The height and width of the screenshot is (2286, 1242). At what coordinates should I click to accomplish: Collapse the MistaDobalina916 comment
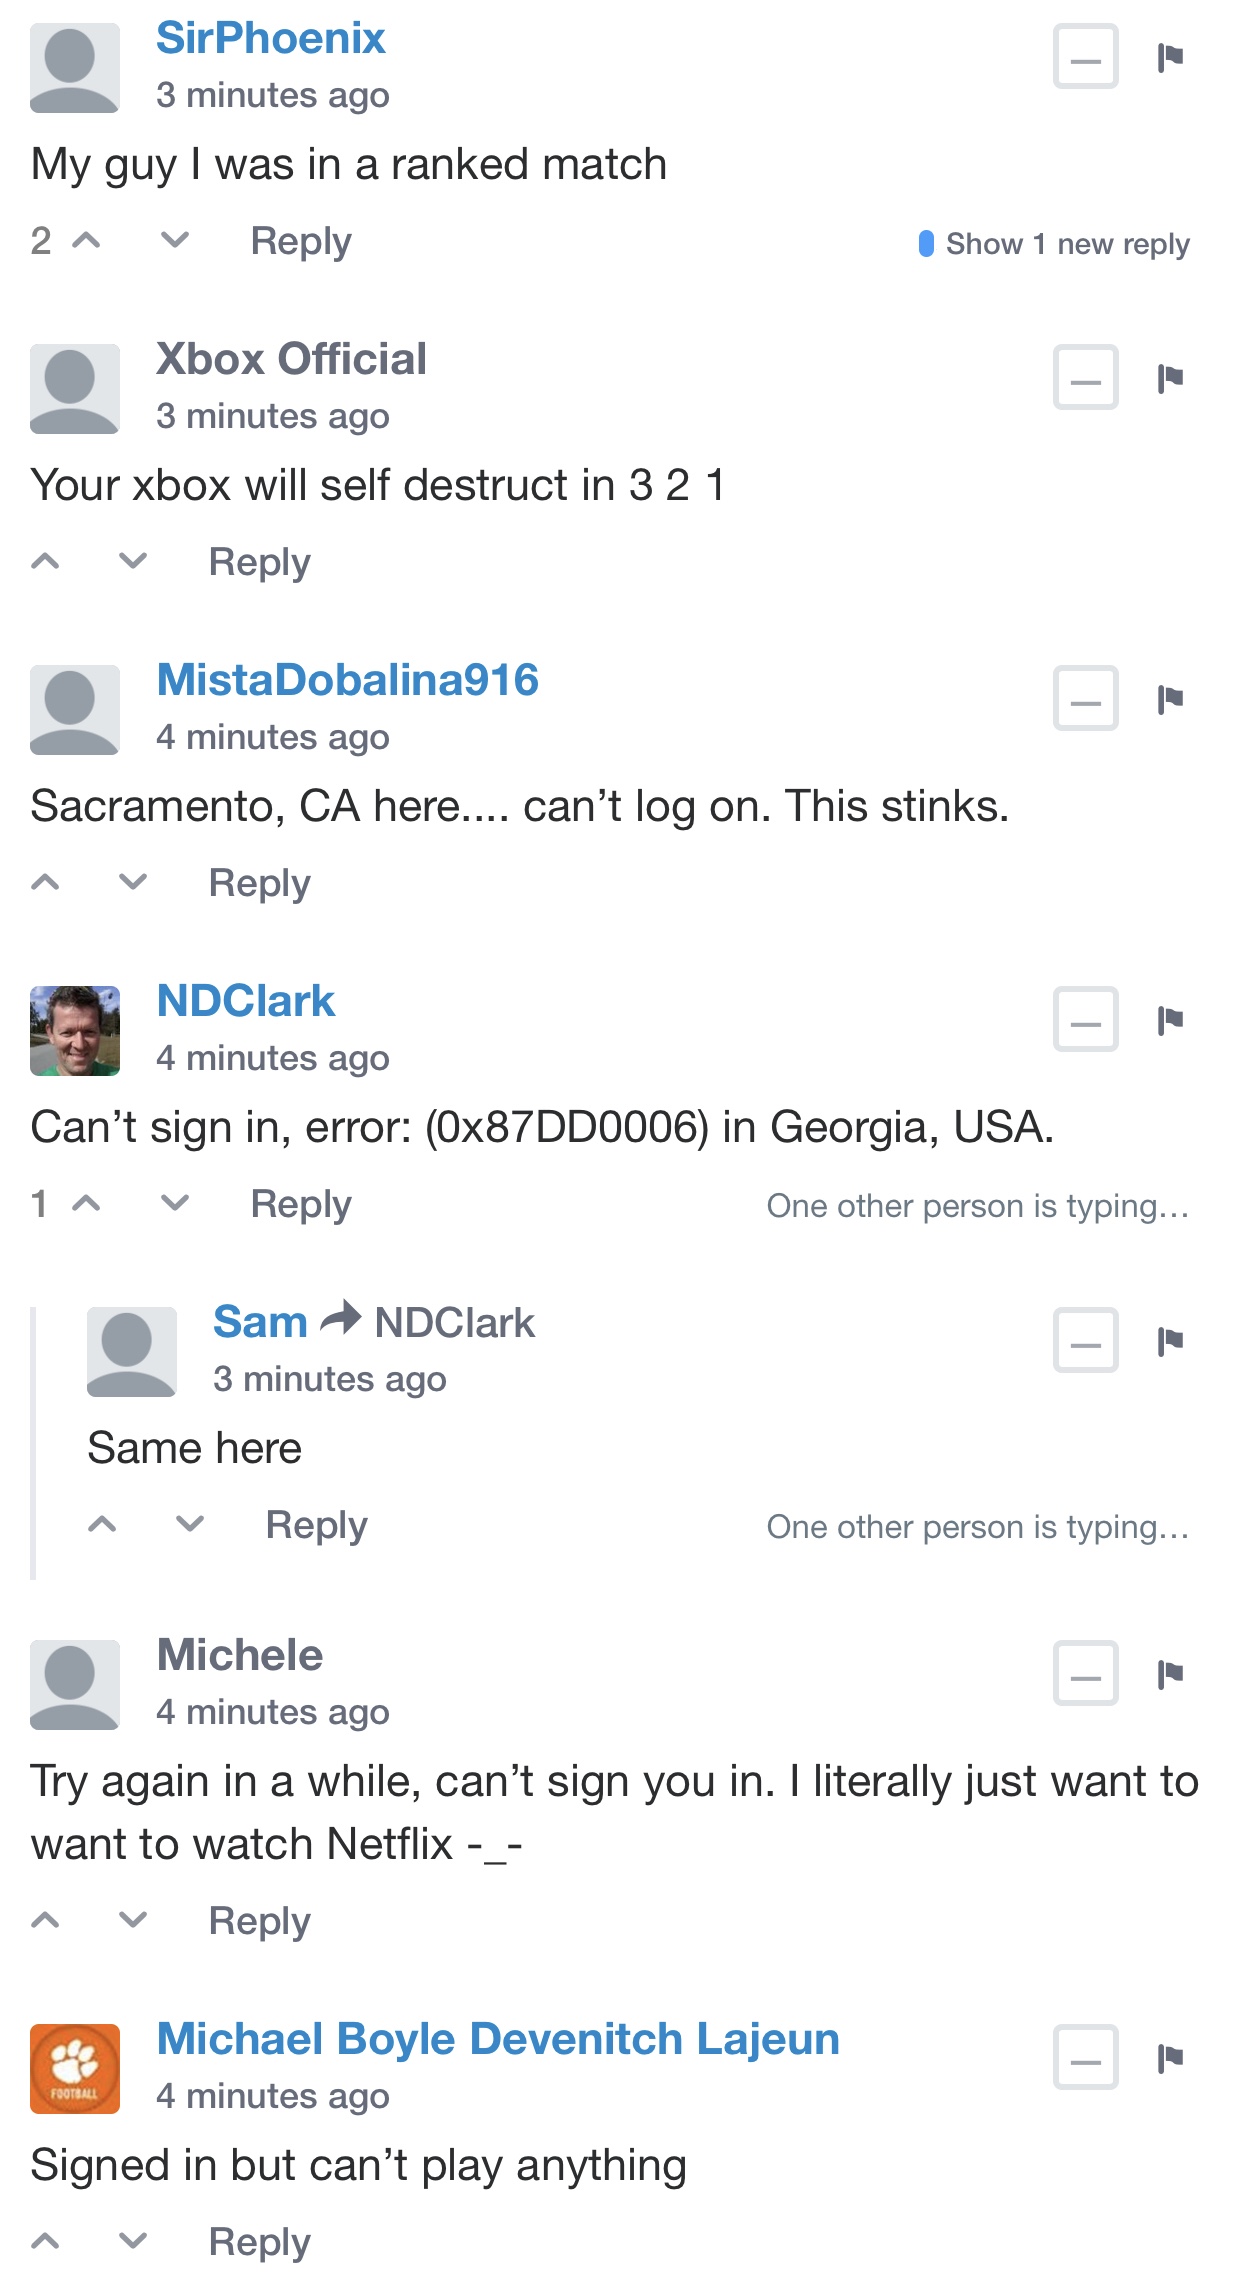pyautogui.click(x=1085, y=699)
